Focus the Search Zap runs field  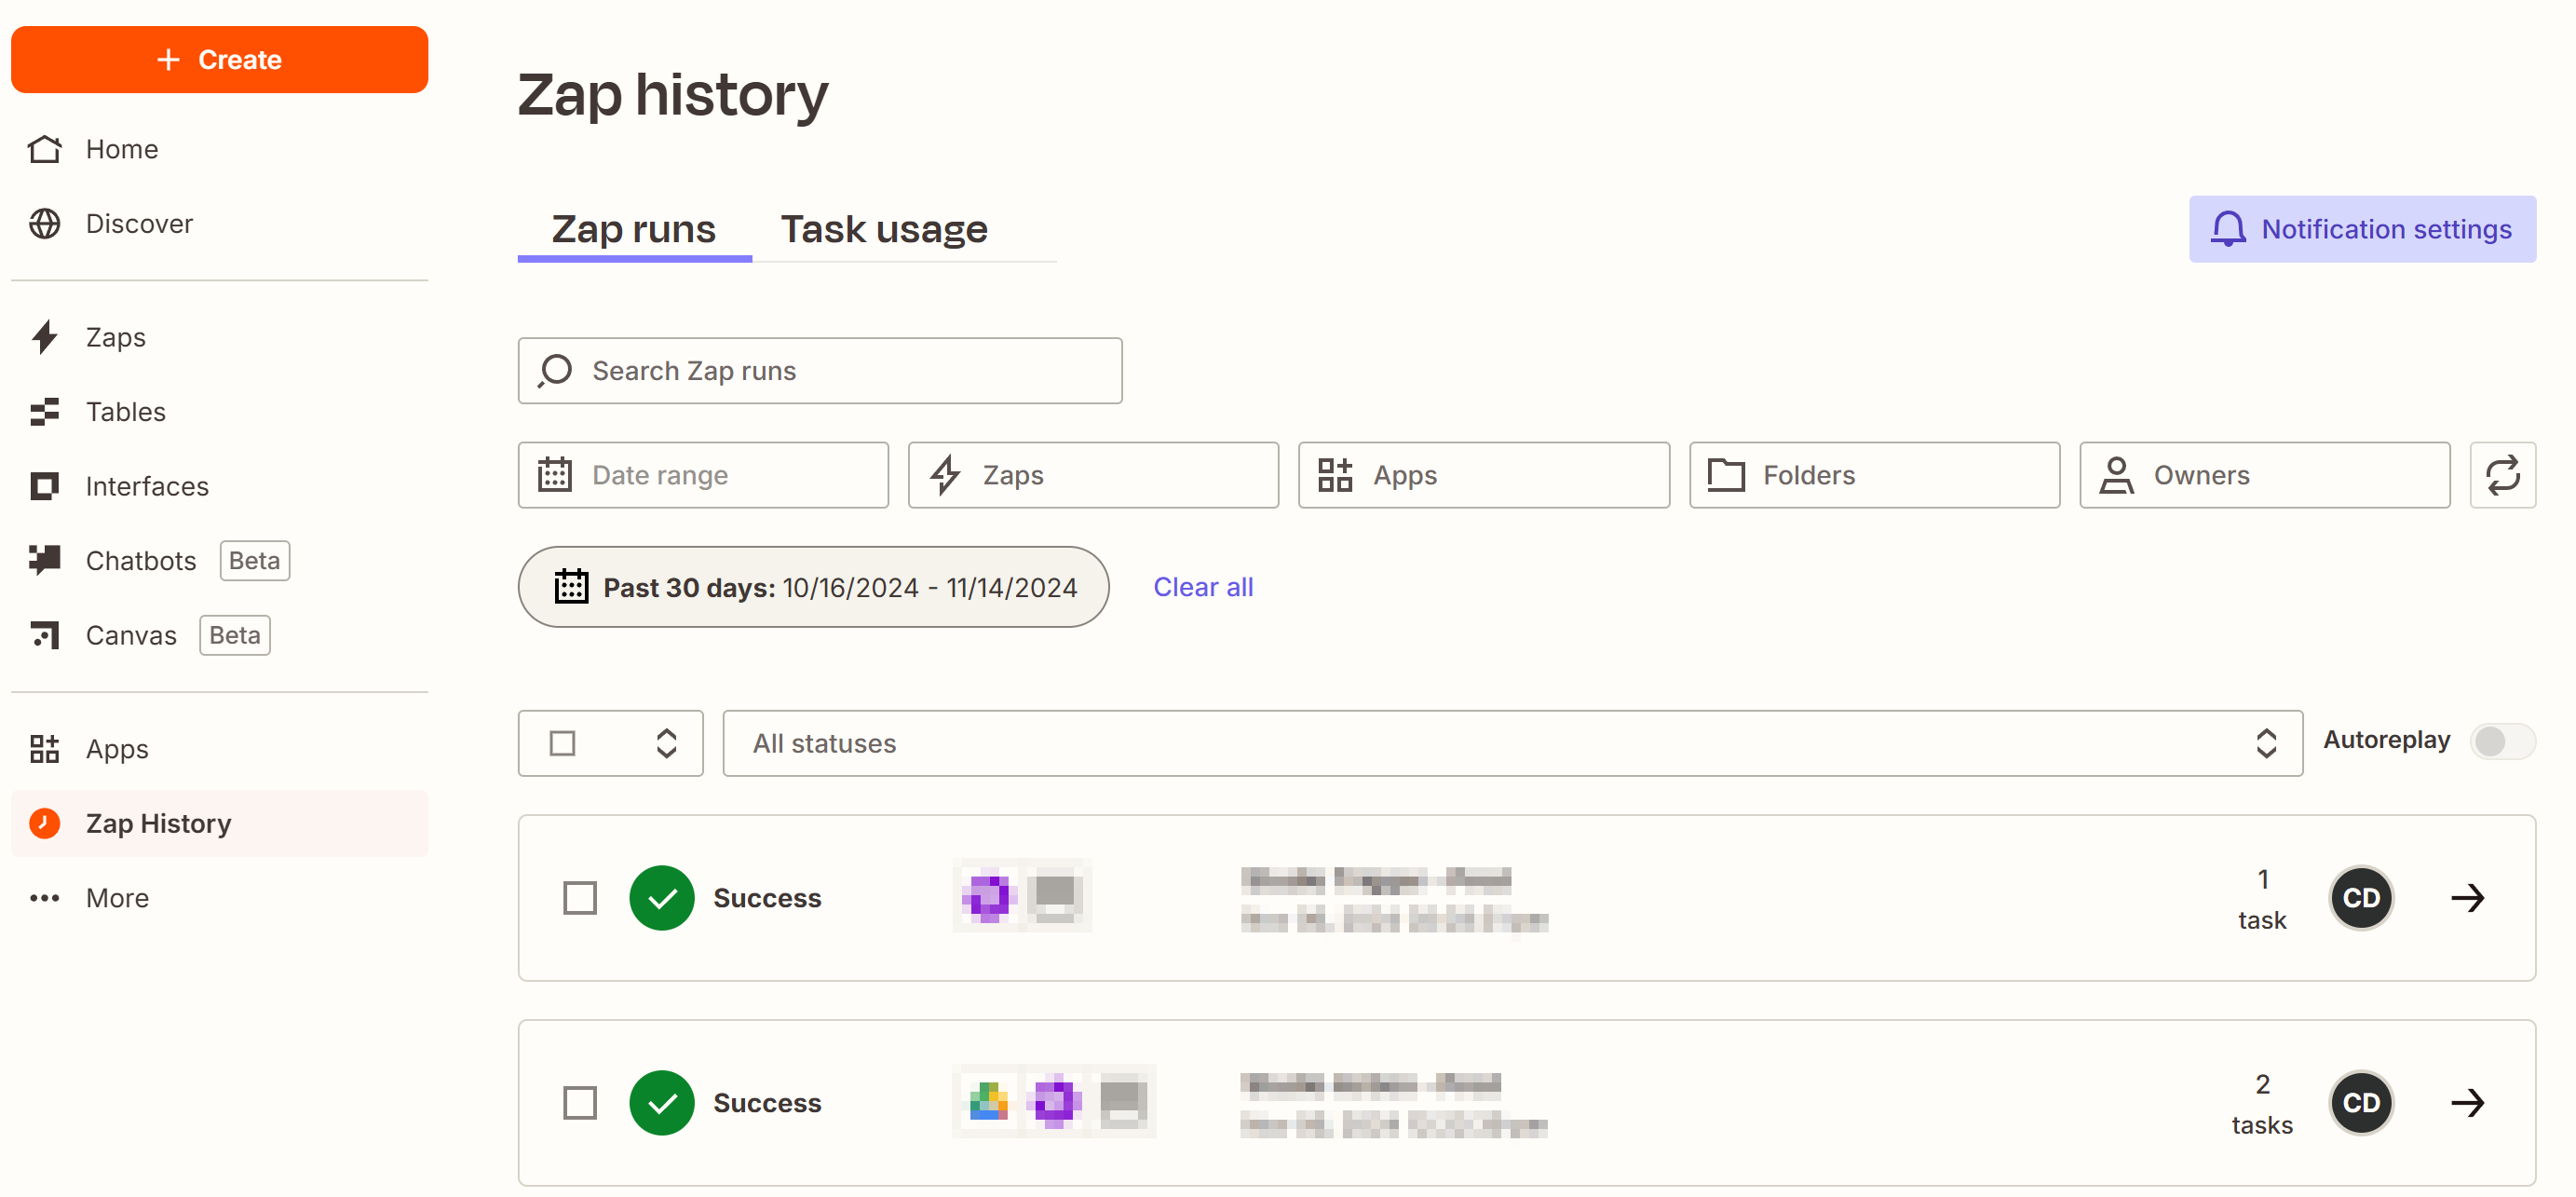coord(820,371)
